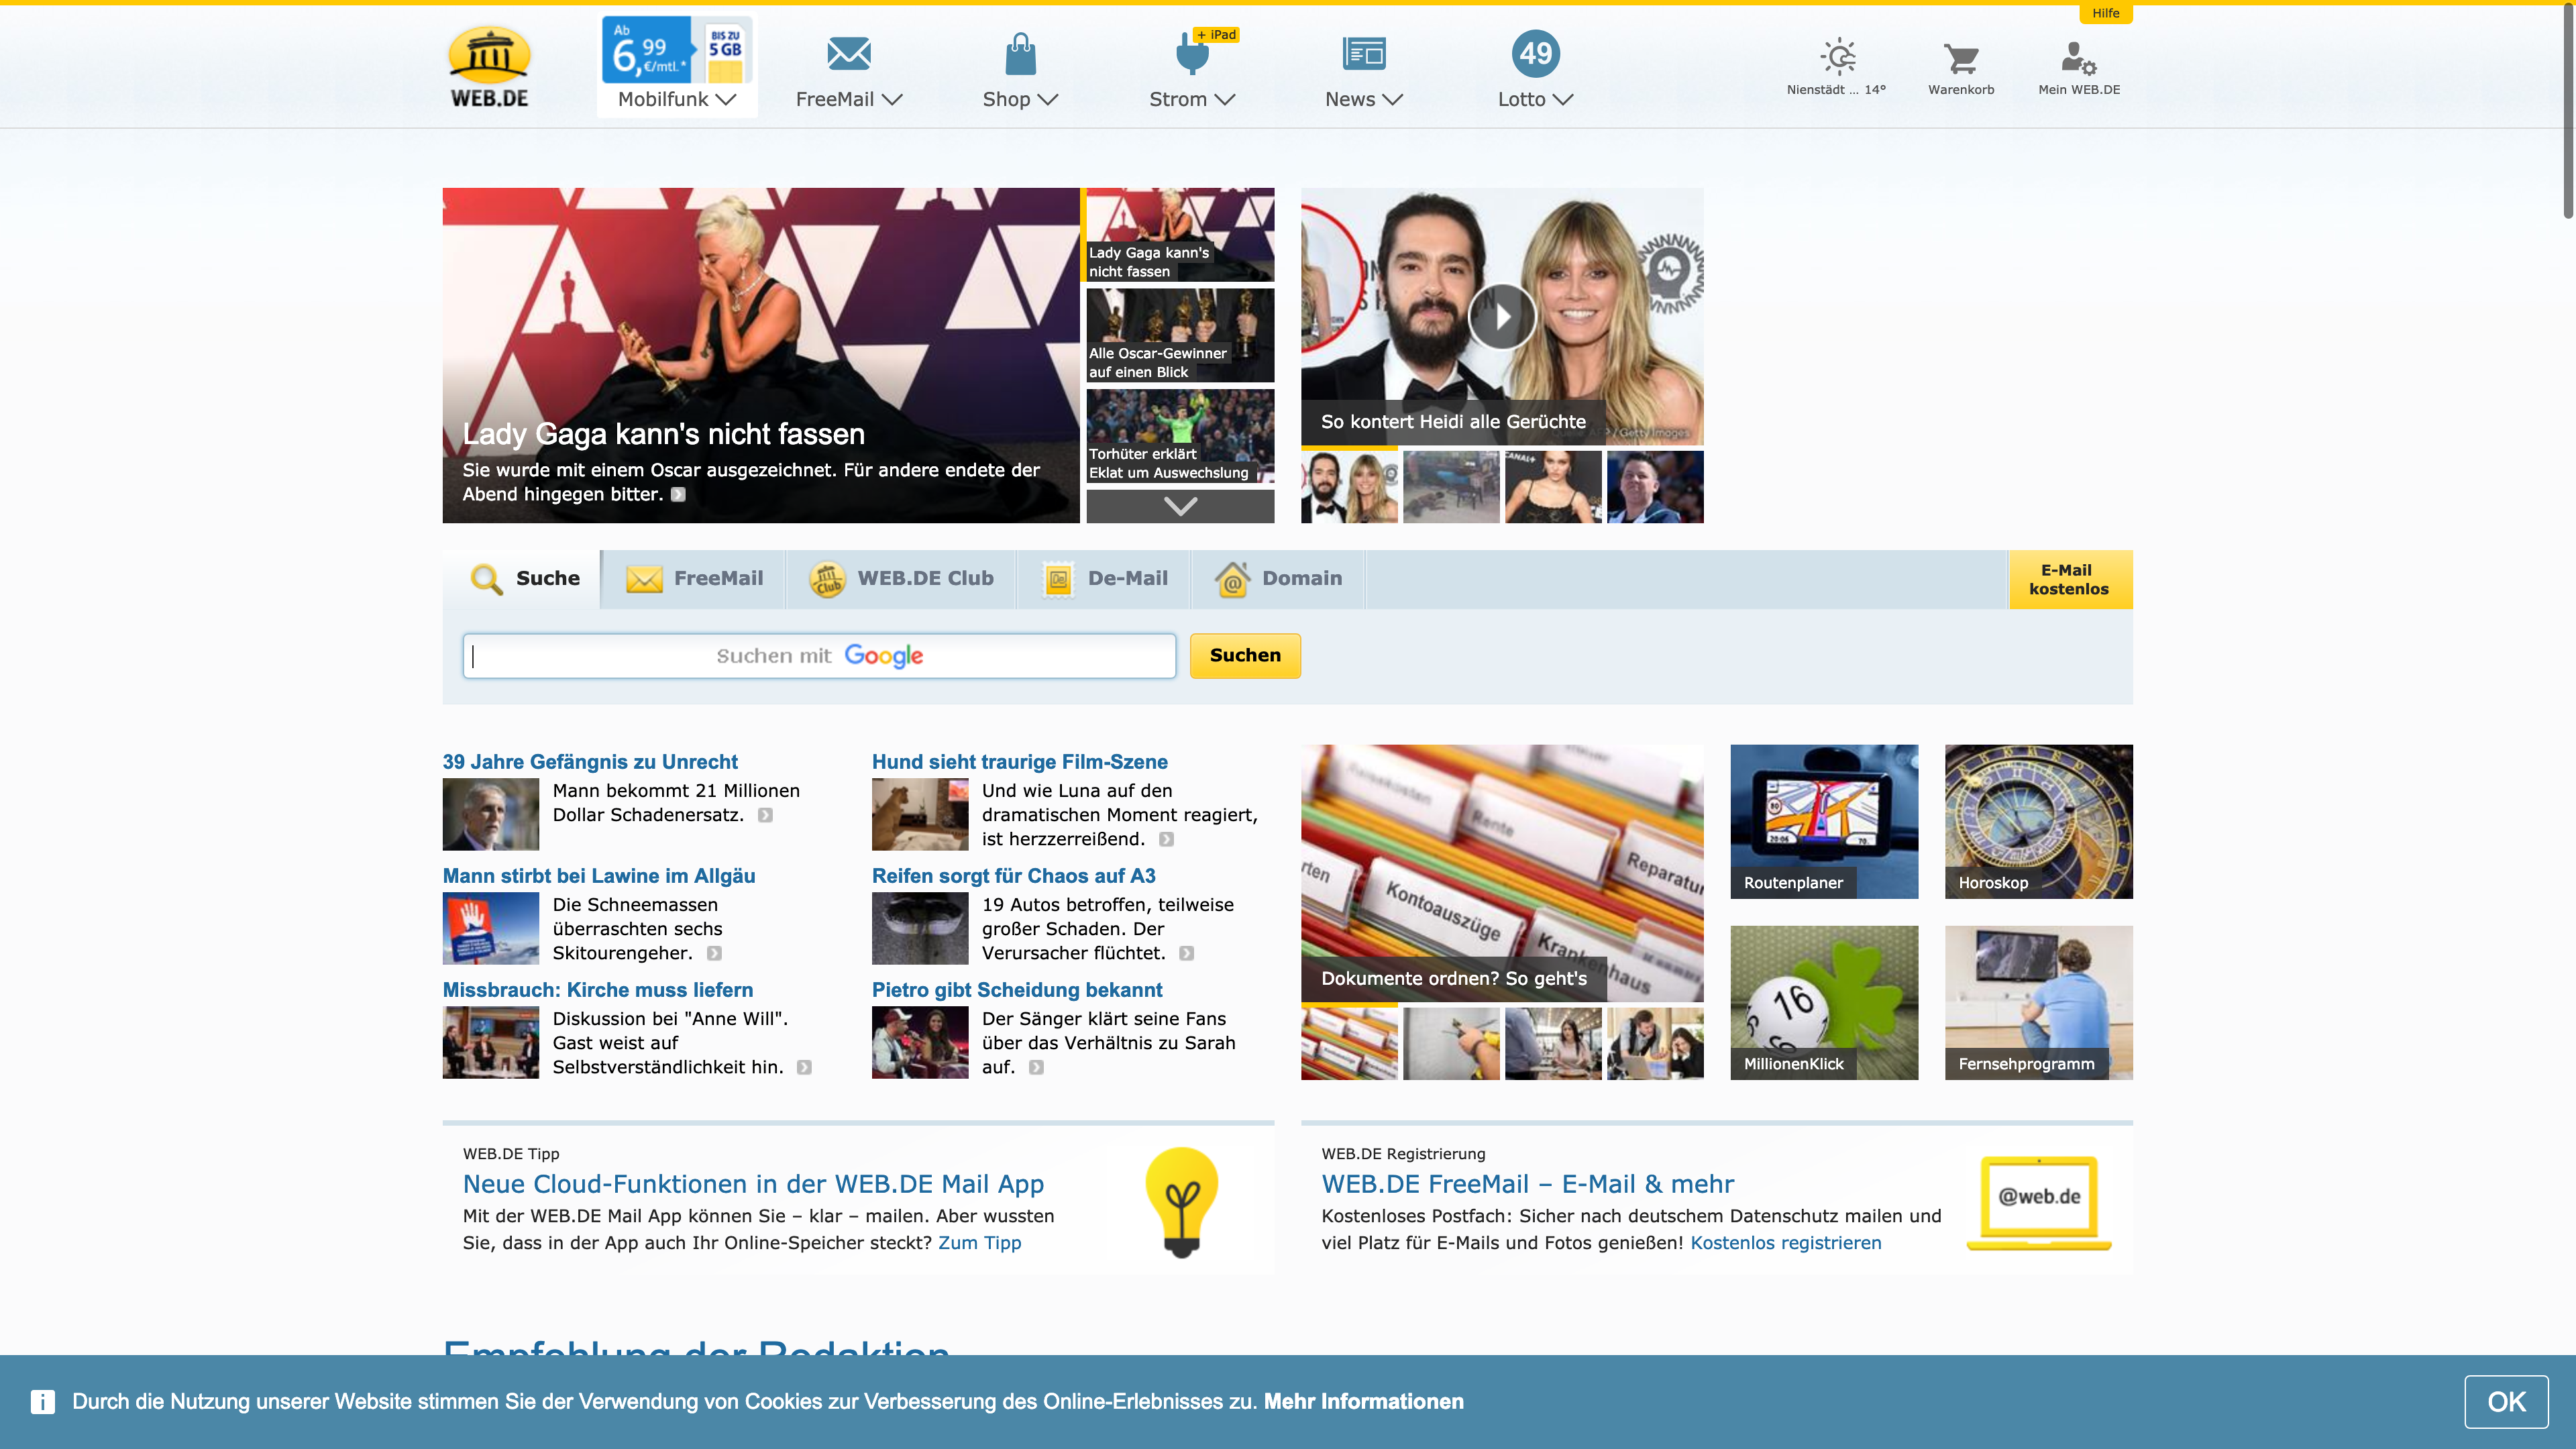Open the weather icon for Nienstädt
Screen dimensions: 2576x1449
click(x=1837, y=57)
